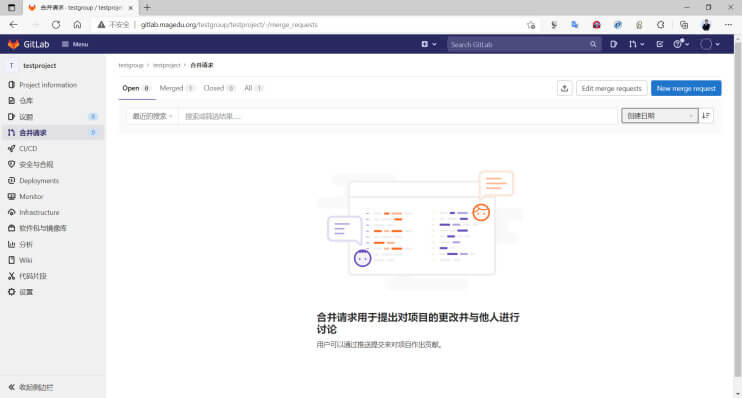742x398 pixels.
Task: Open Snippets (代码片段) in sidebar
Action: point(33,276)
